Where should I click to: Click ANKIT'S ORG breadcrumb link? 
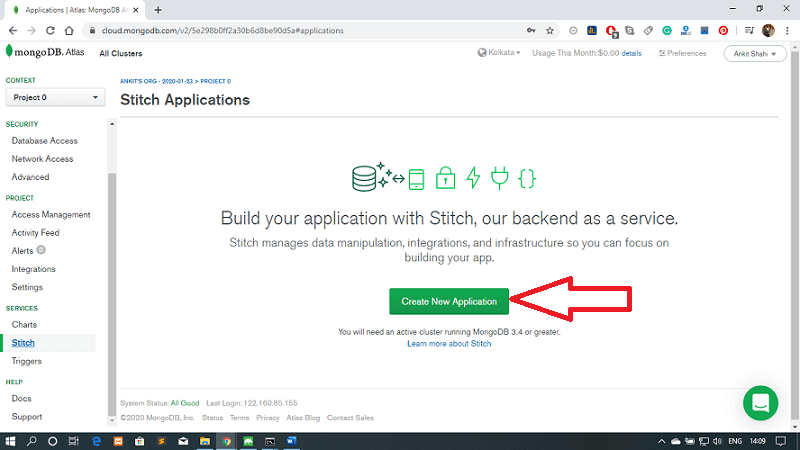click(156, 81)
